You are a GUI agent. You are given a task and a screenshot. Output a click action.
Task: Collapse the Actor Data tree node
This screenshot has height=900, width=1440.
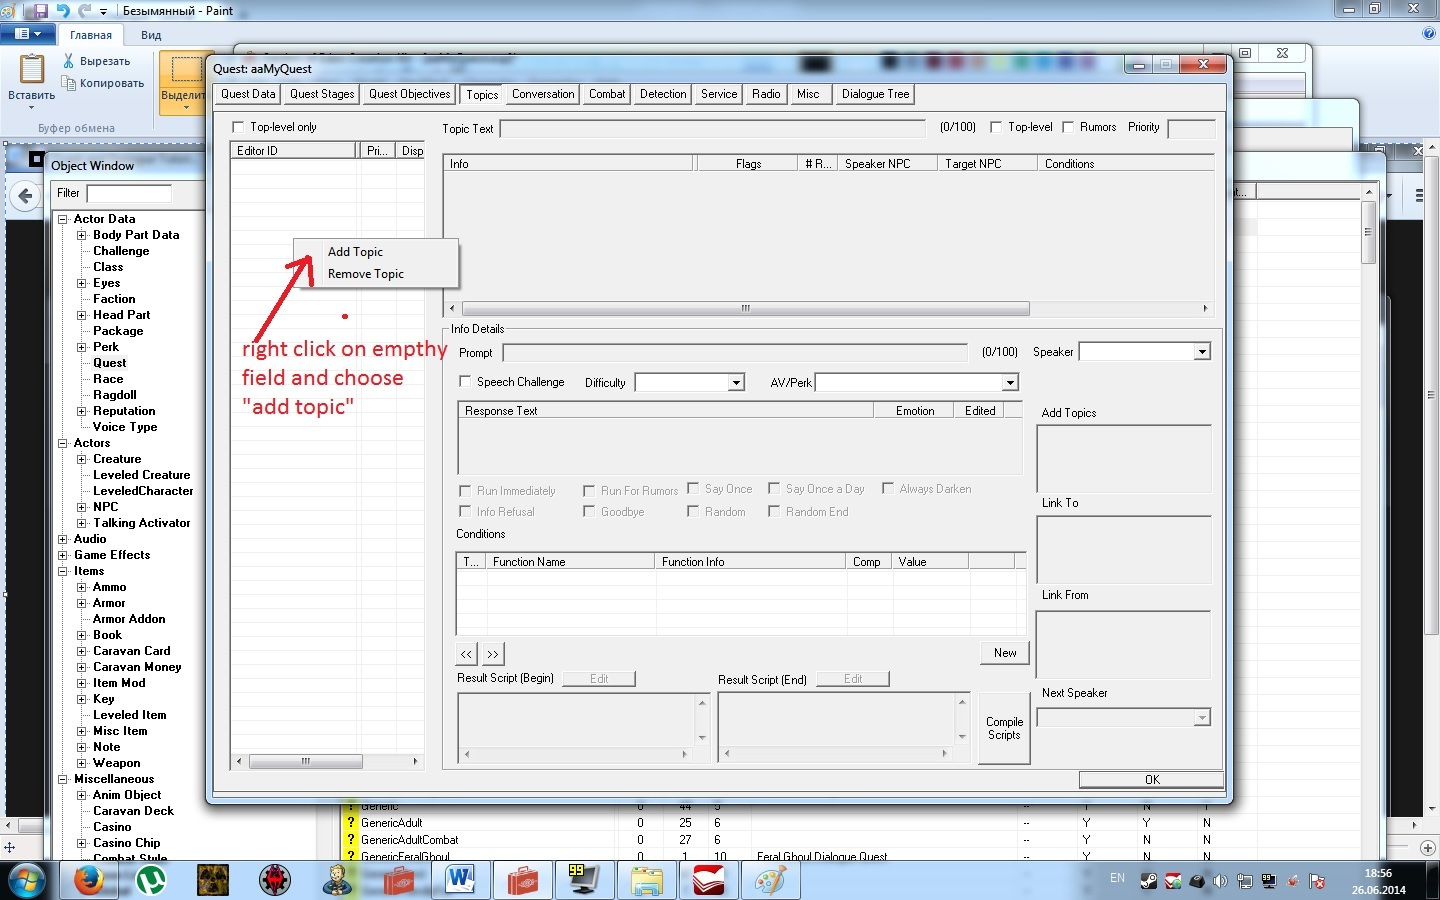click(62, 219)
